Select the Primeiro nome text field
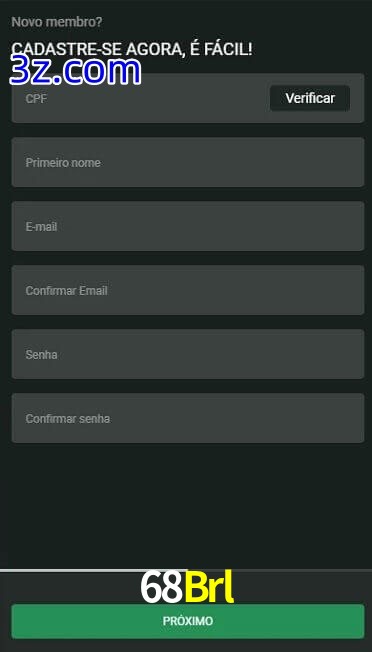This screenshot has width=372, height=652. pos(188,162)
